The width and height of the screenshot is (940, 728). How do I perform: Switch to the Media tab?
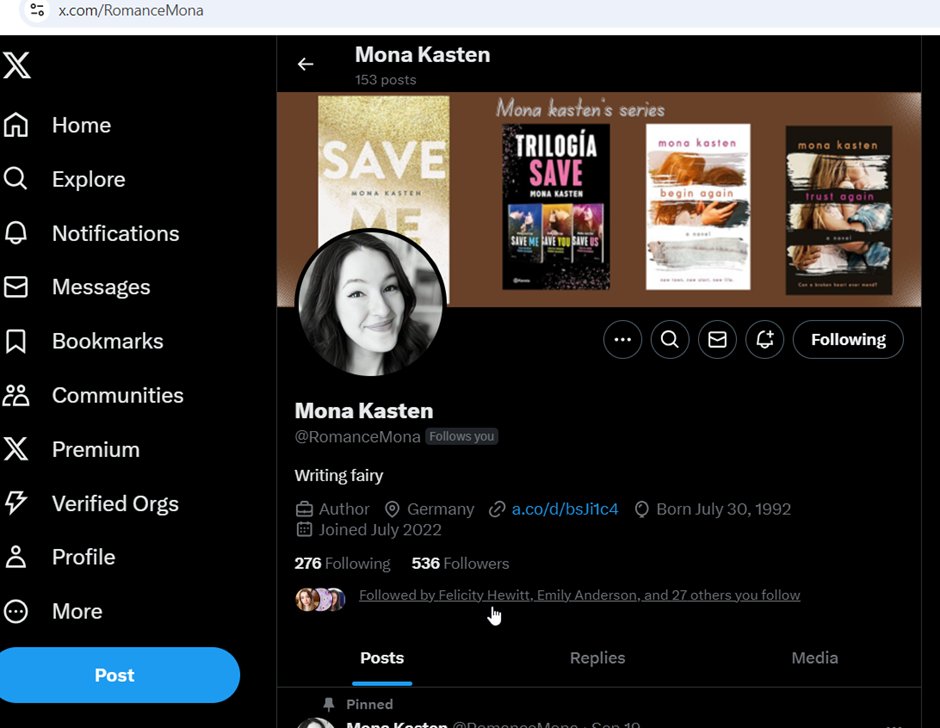coord(814,658)
